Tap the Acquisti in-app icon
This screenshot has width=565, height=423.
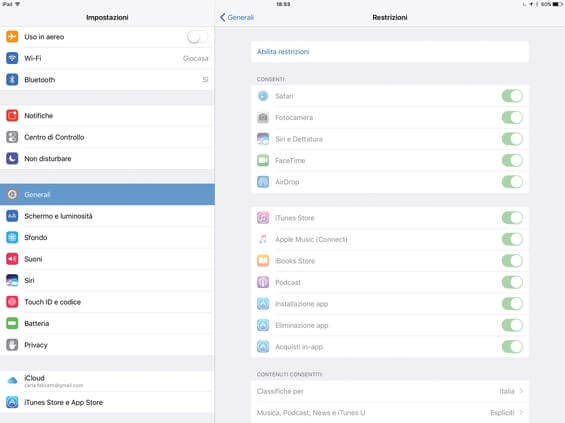pyautogui.click(x=263, y=347)
